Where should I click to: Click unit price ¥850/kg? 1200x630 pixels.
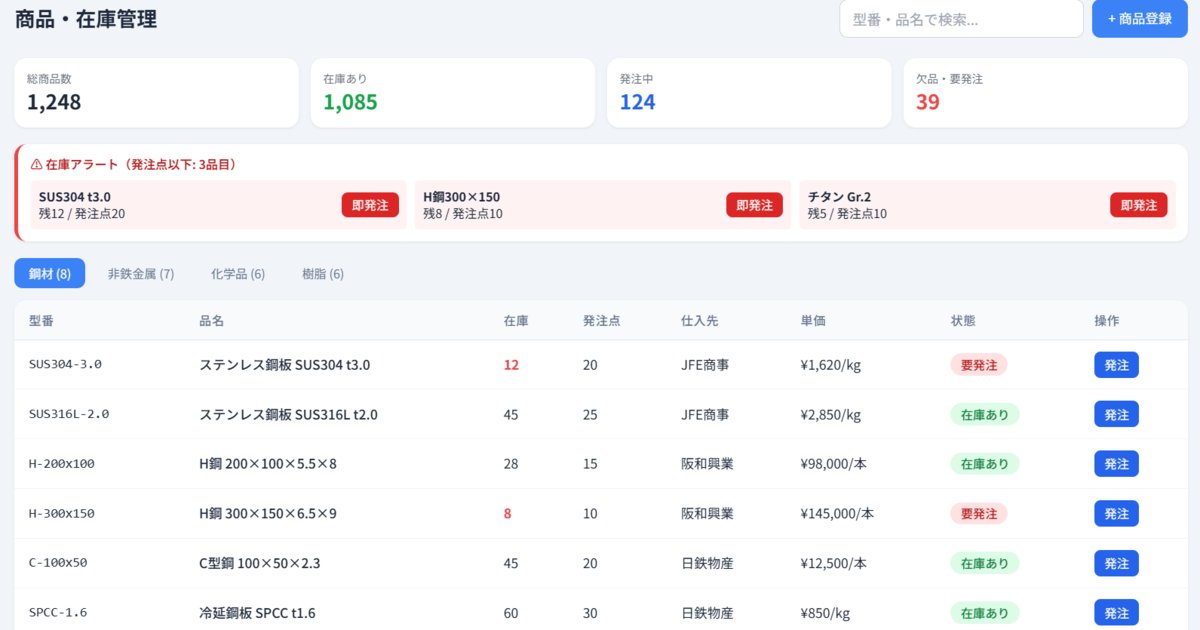[x=826, y=613]
